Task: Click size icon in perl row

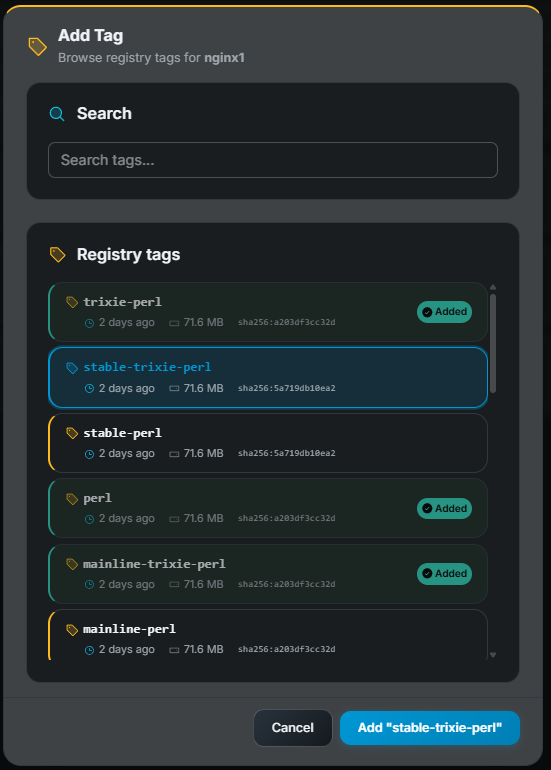Action: coord(174,519)
